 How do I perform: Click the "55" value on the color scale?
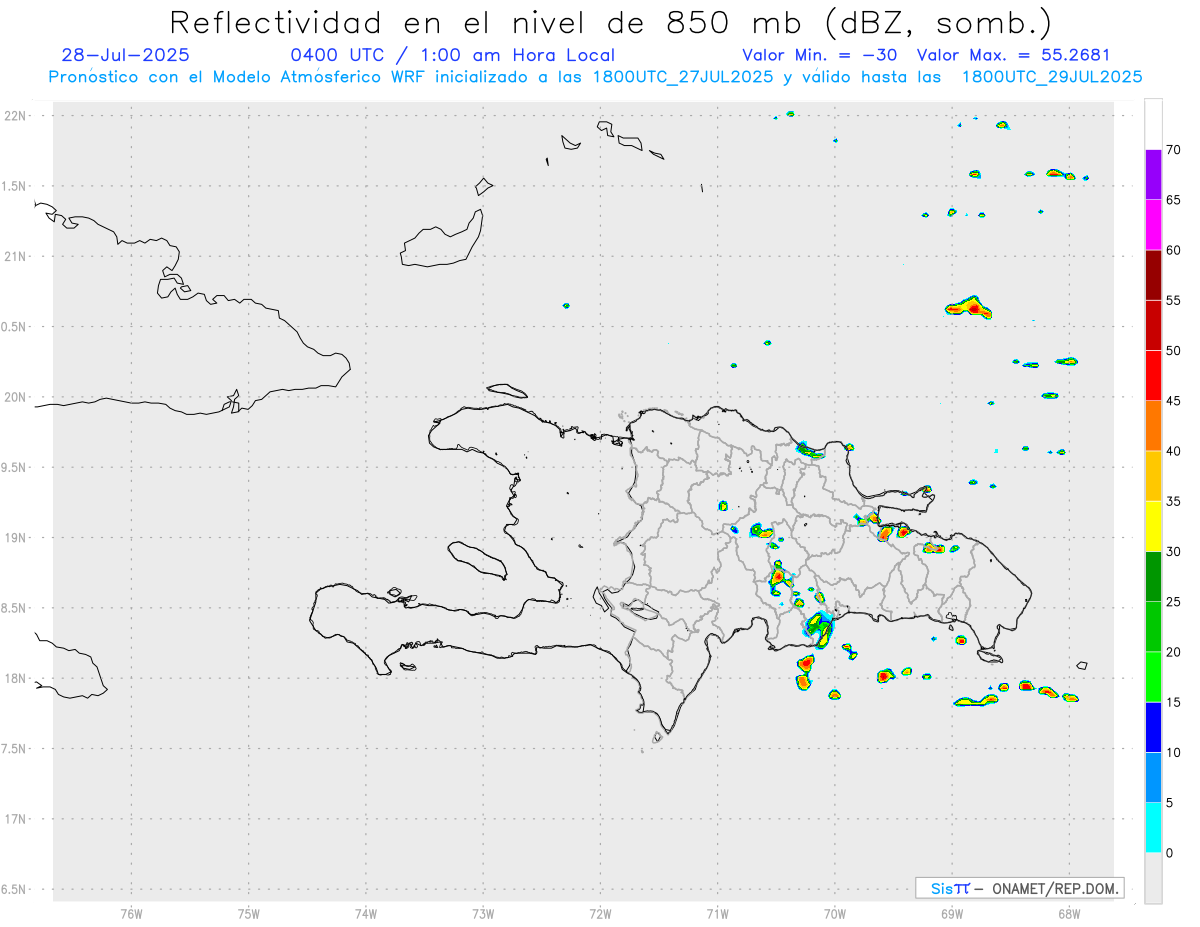(x=1174, y=300)
